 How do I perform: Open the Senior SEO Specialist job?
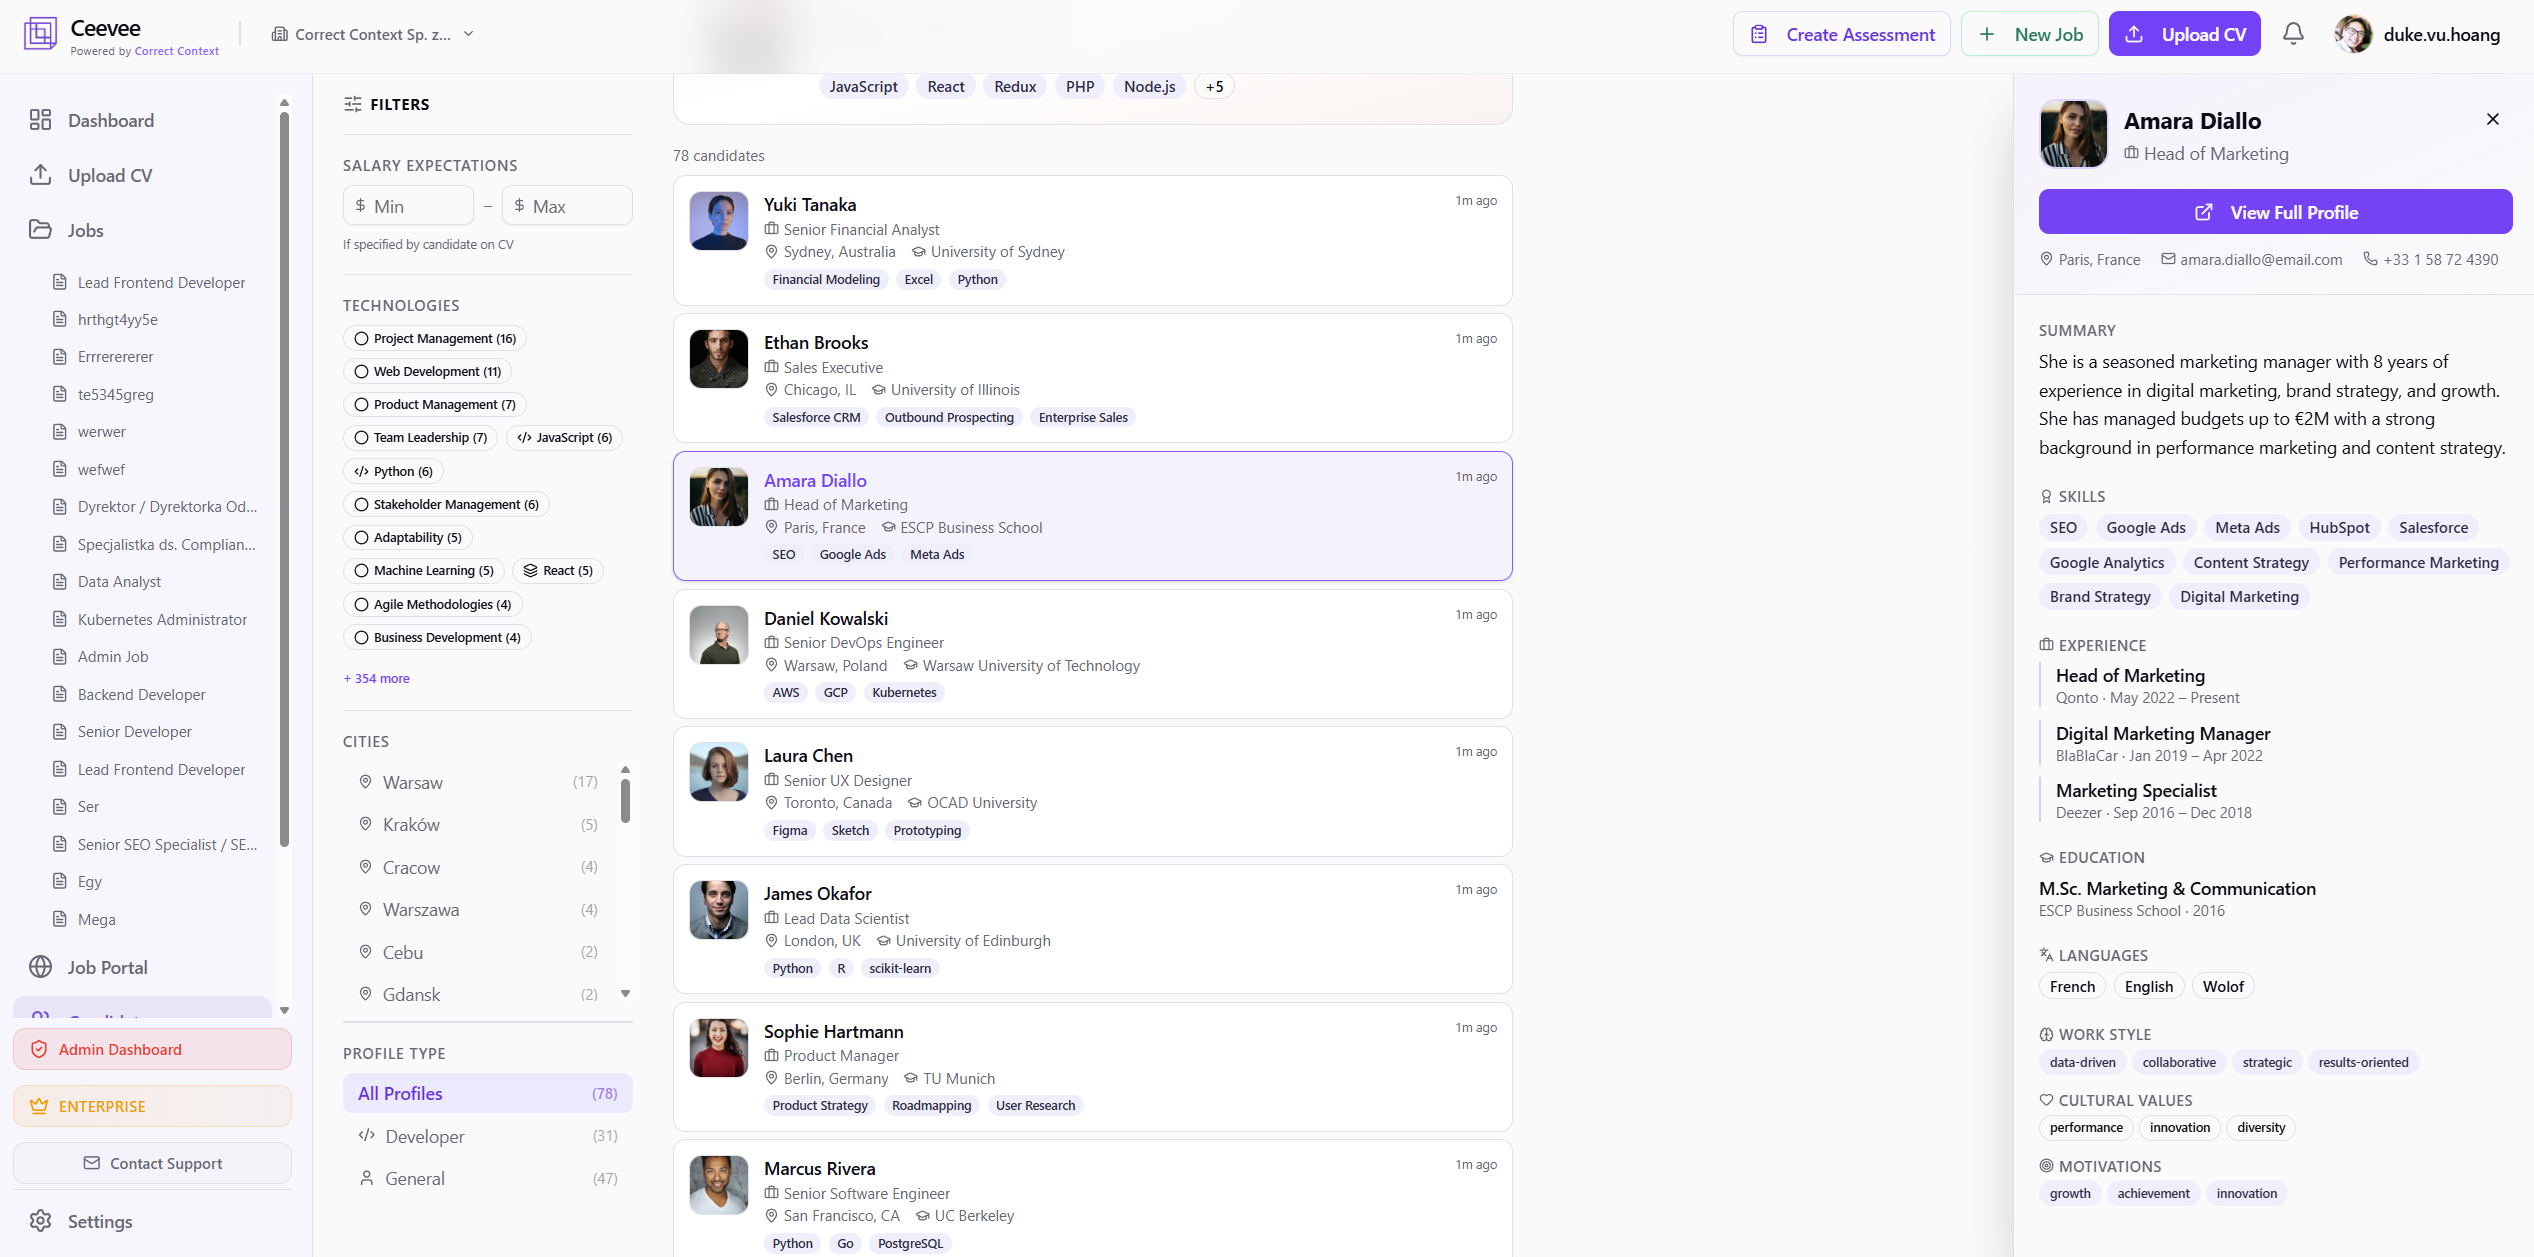pos(167,844)
